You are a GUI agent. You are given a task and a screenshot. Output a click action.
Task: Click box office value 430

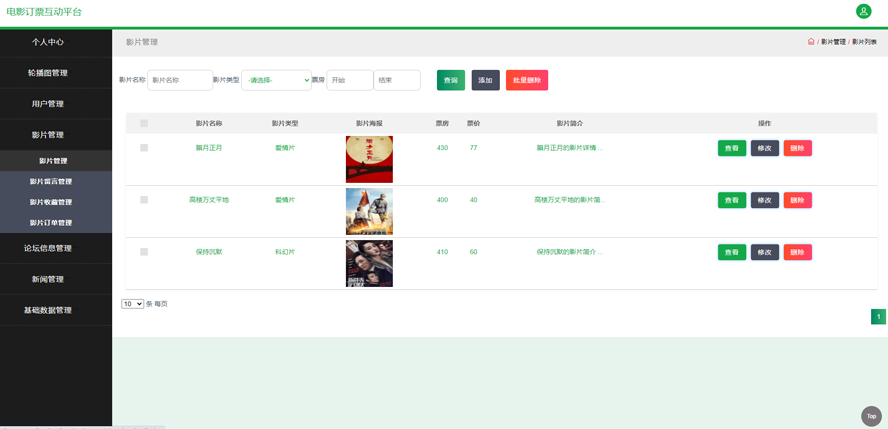point(442,148)
